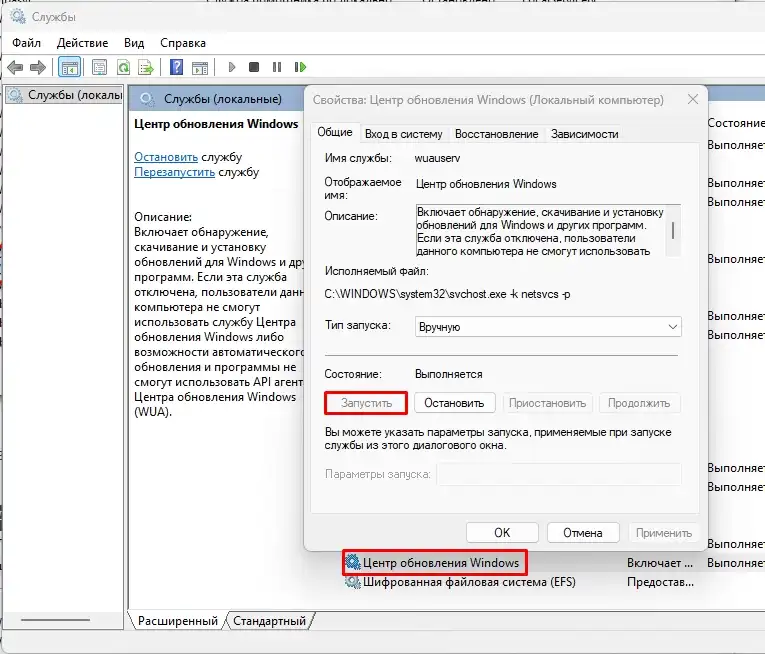The width and height of the screenshot is (765, 654).
Task: Click the Restart service toolbar icon
Action: 300,67
